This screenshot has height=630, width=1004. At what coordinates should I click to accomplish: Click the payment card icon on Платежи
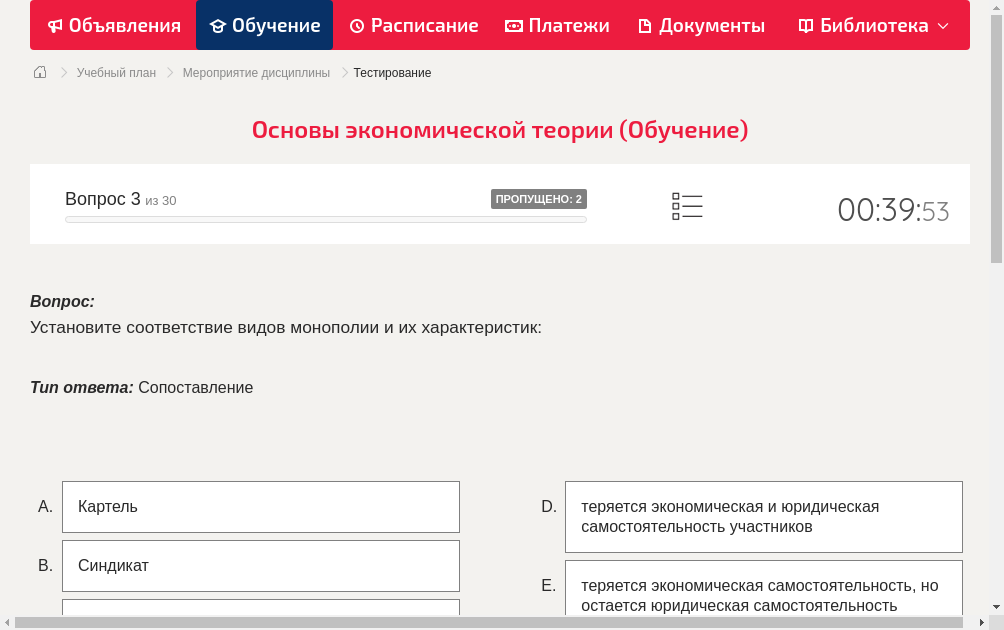click(x=515, y=25)
